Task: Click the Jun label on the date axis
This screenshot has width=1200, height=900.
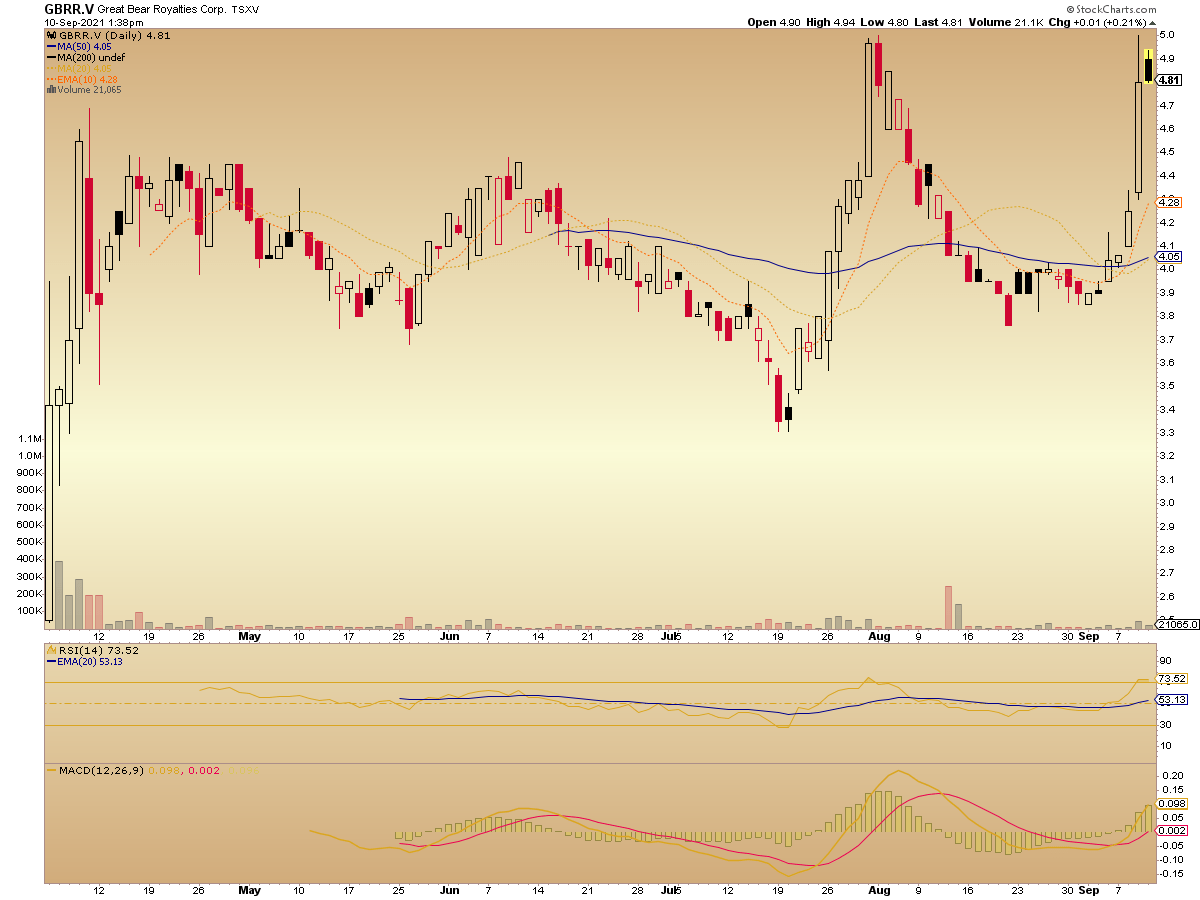Action: (450, 636)
